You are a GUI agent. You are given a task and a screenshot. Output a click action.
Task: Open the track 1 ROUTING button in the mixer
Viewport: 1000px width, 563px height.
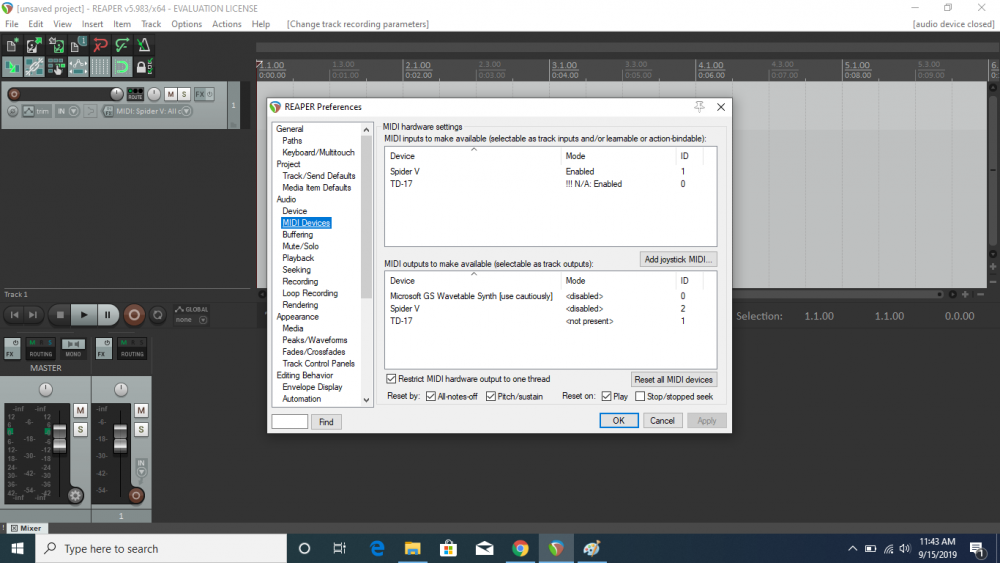(132, 348)
